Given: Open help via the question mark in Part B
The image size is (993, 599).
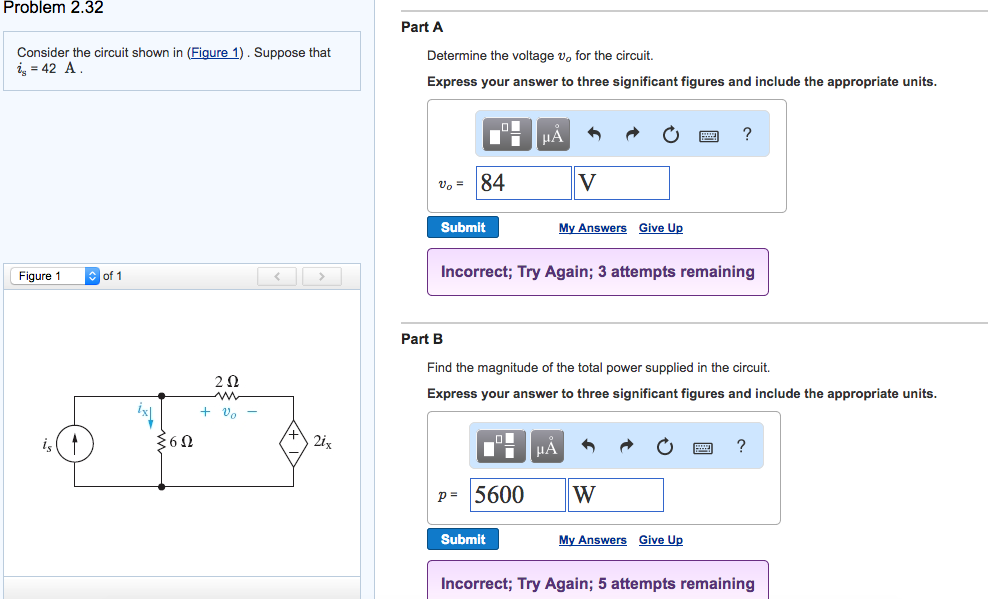Looking at the screenshot, I should pos(740,447).
